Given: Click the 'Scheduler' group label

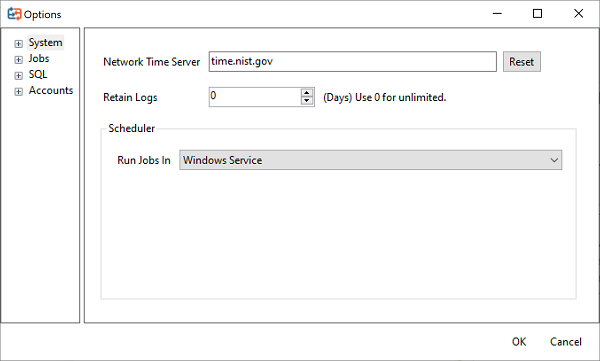Looking at the screenshot, I should 132,128.
